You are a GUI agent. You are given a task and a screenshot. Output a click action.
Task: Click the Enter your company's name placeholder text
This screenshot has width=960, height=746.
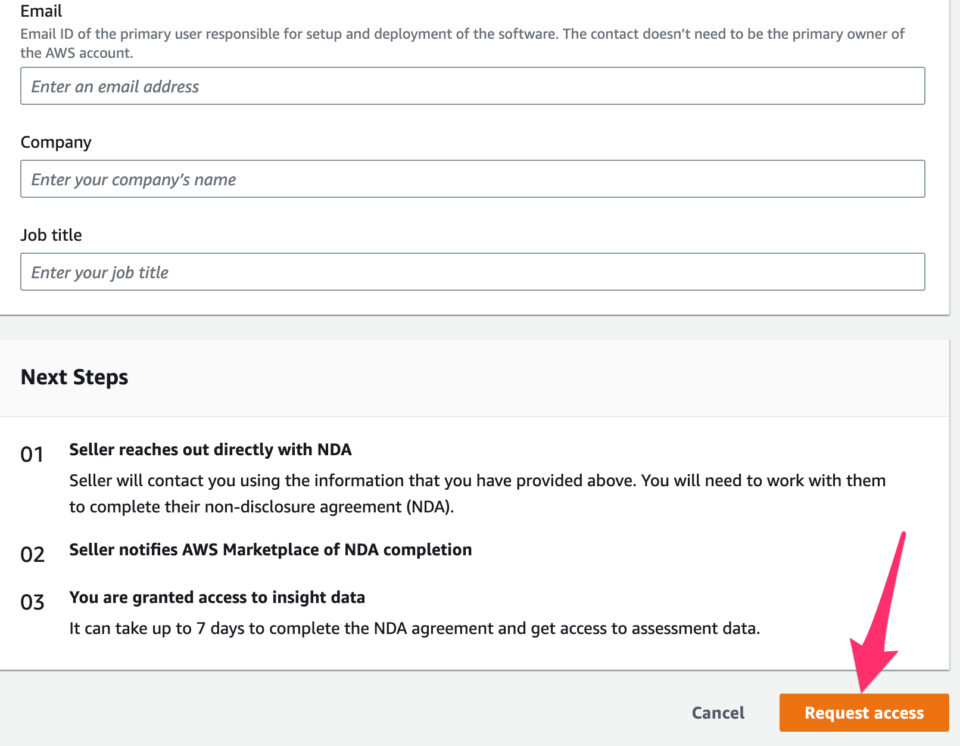(135, 179)
